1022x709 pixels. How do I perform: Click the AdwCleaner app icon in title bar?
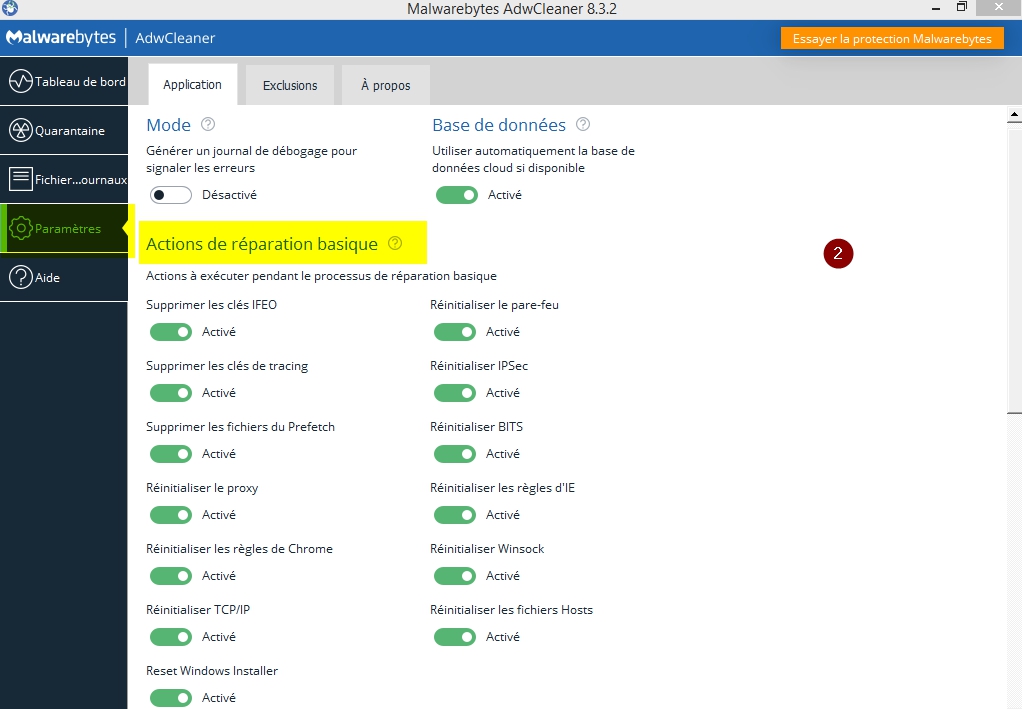(x=10, y=8)
